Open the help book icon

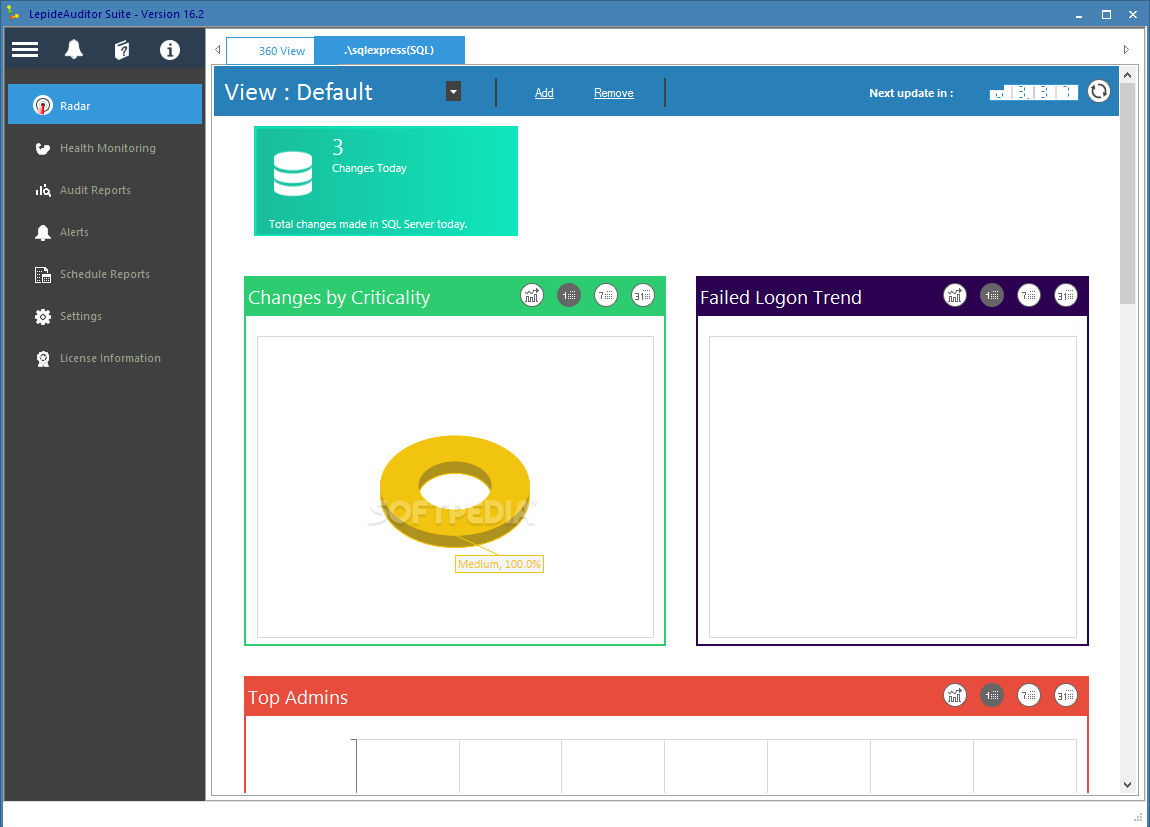[122, 50]
